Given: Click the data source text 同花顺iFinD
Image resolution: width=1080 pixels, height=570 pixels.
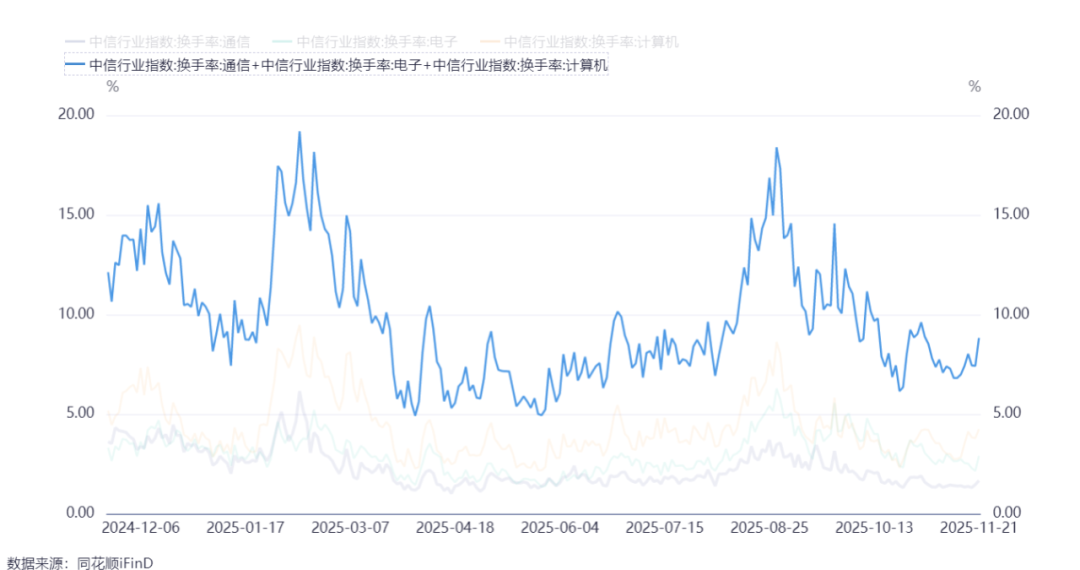Looking at the screenshot, I should (114, 562).
